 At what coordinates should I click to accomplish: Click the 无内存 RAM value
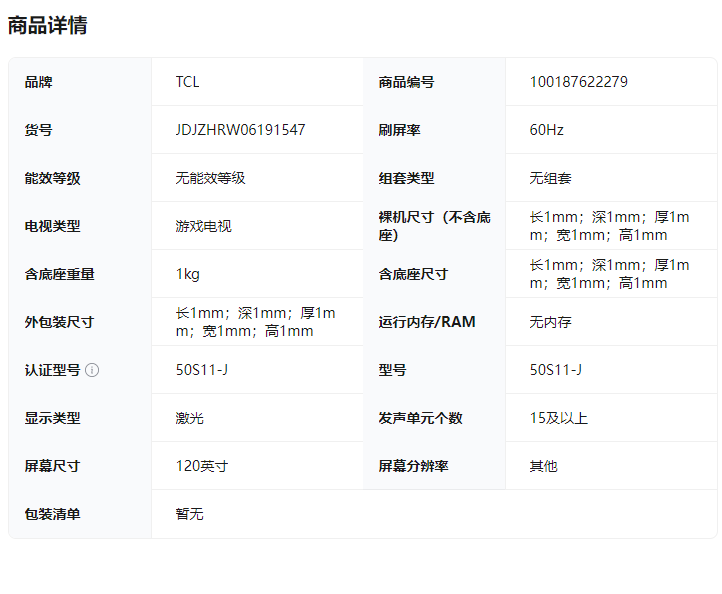click(x=550, y=322)
